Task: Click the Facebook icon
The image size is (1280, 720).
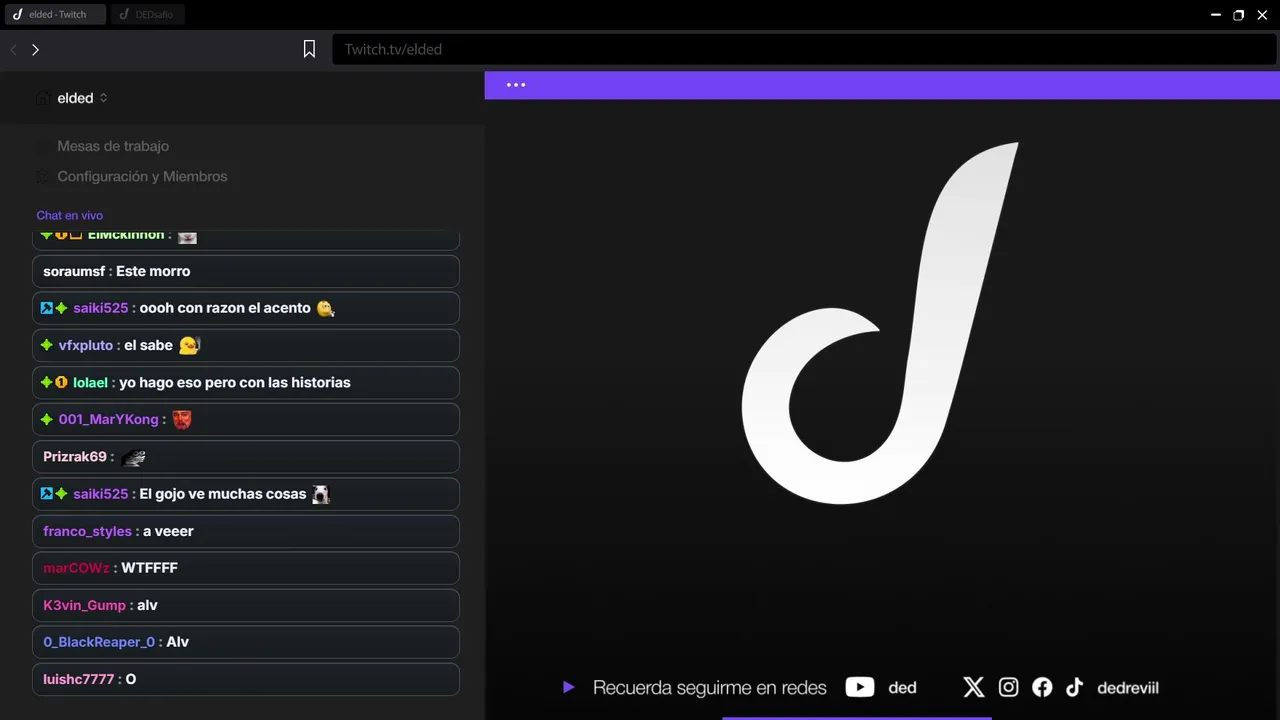Action: tap(1042, 687)
